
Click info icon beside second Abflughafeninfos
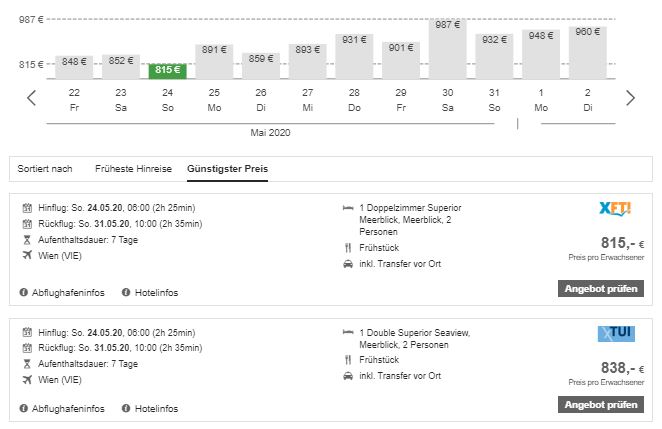point(24,408)
